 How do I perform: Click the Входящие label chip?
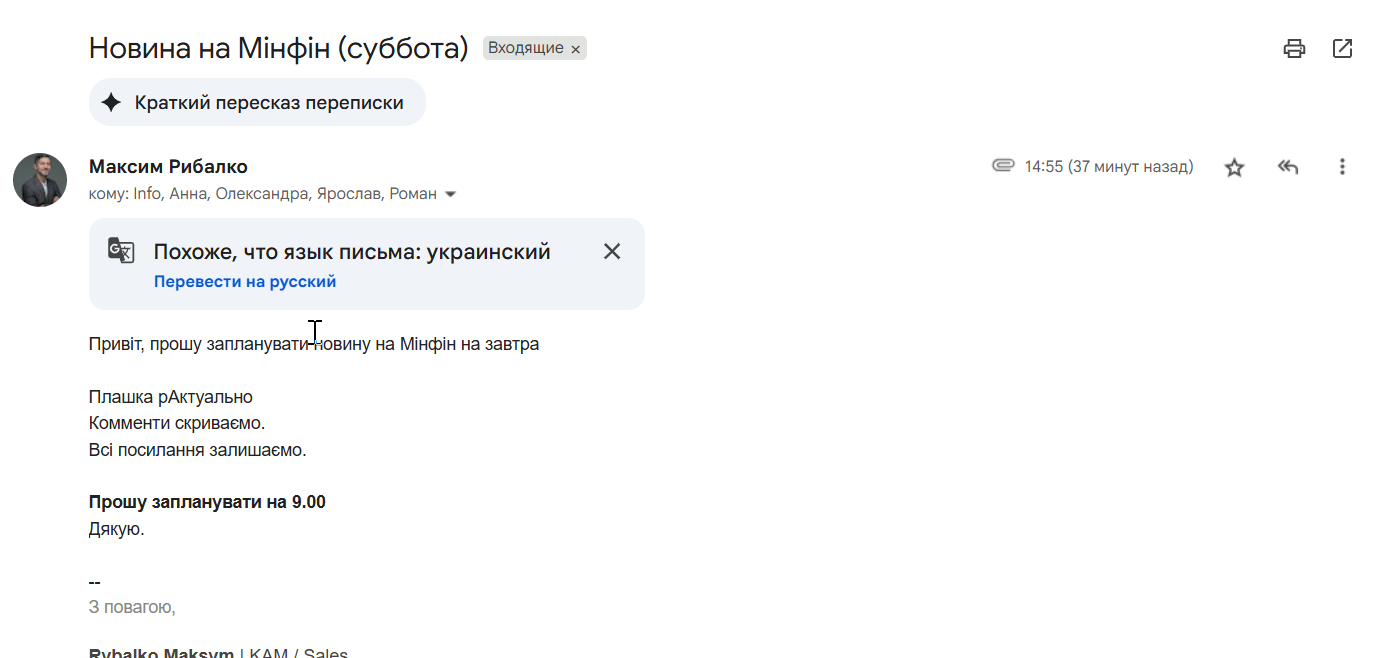pos(525,48)
